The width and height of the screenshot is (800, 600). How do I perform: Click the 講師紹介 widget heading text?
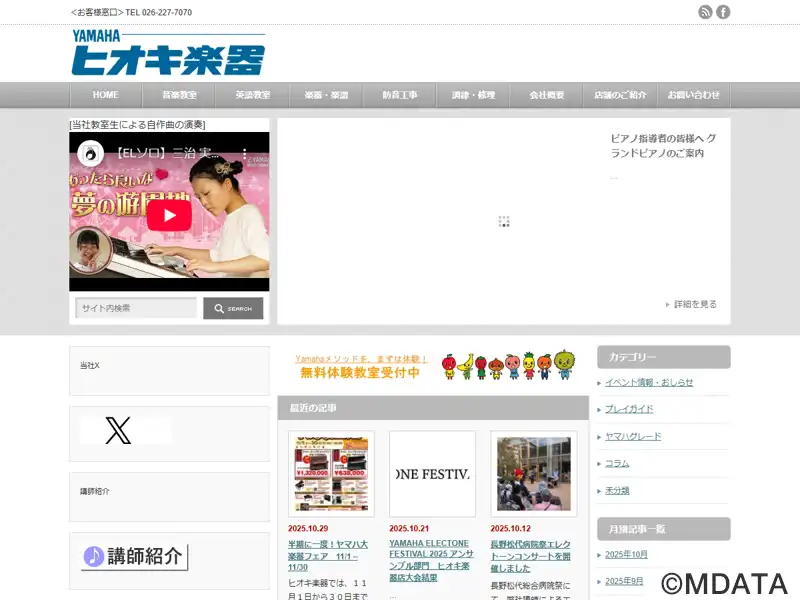tap(94, 491)
